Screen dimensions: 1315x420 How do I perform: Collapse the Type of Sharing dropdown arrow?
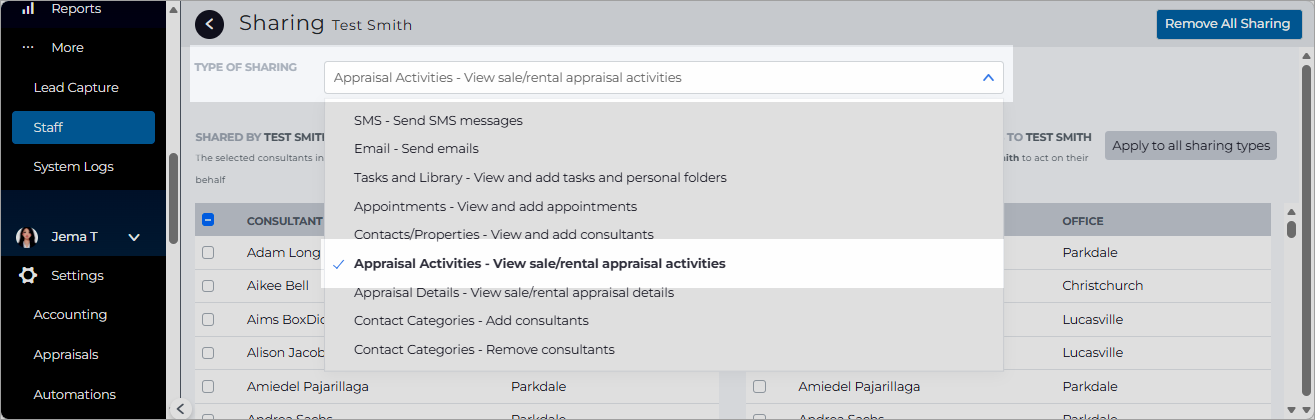(x=987, y=77)
